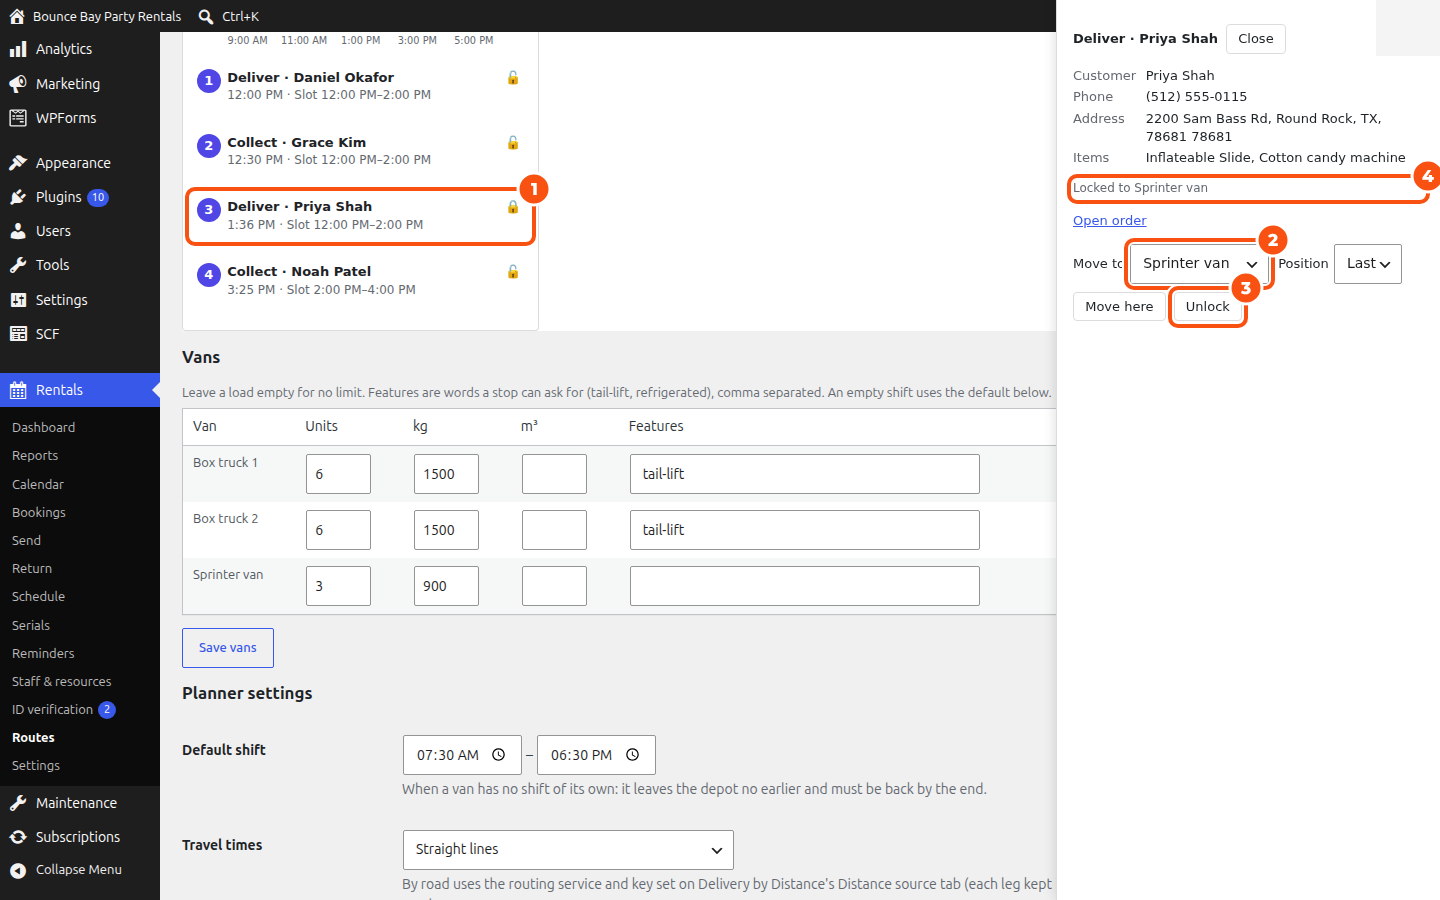Viewport: 1440px width, 900px height.
Task: Click the Subscriptions refresh icon
Action: (x=18, y=837)
